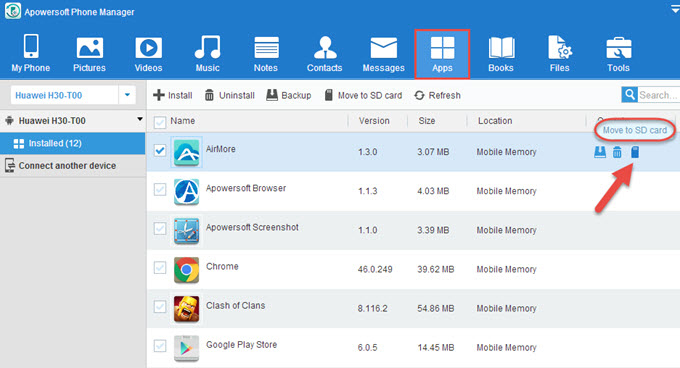
Task: Check the Apowersoft Browser checkbox
Action: 160,189
